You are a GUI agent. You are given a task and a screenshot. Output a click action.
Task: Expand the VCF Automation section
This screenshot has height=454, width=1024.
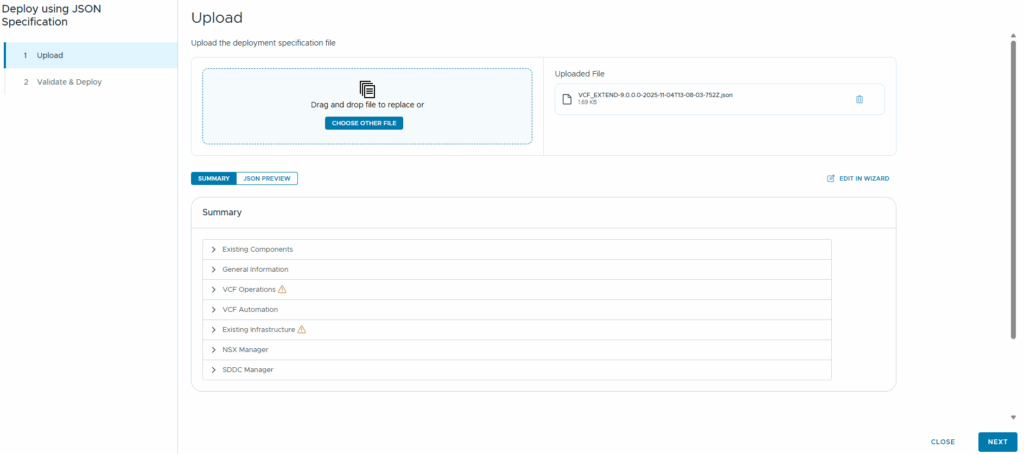(517, 310)
